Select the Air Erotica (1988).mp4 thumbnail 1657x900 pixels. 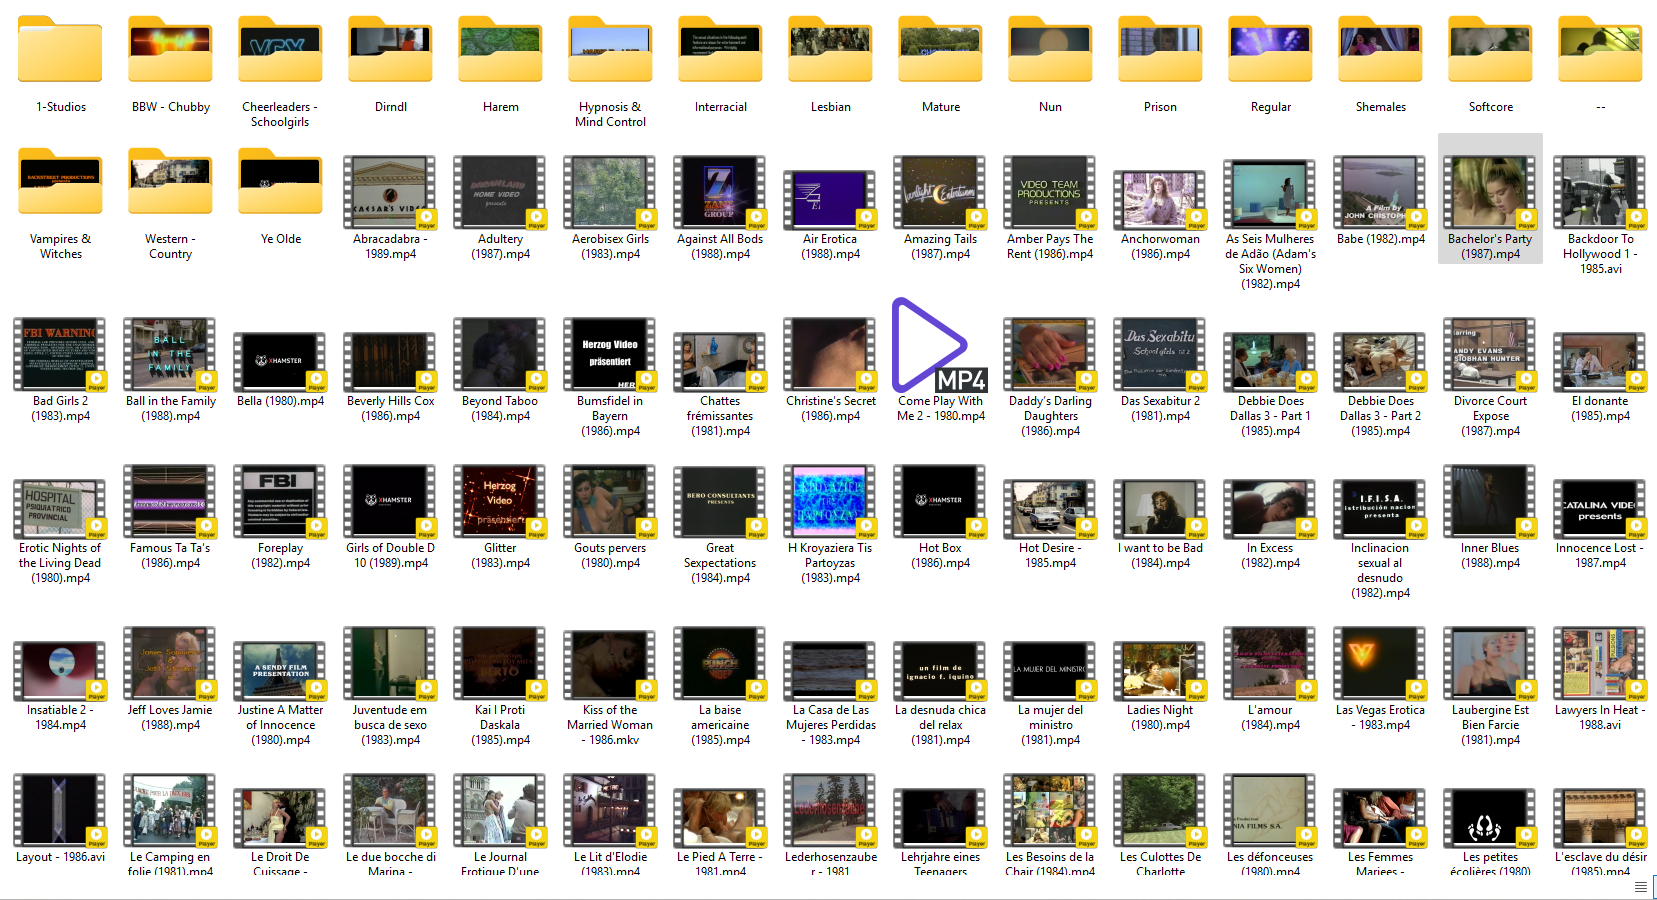point(830,199)
